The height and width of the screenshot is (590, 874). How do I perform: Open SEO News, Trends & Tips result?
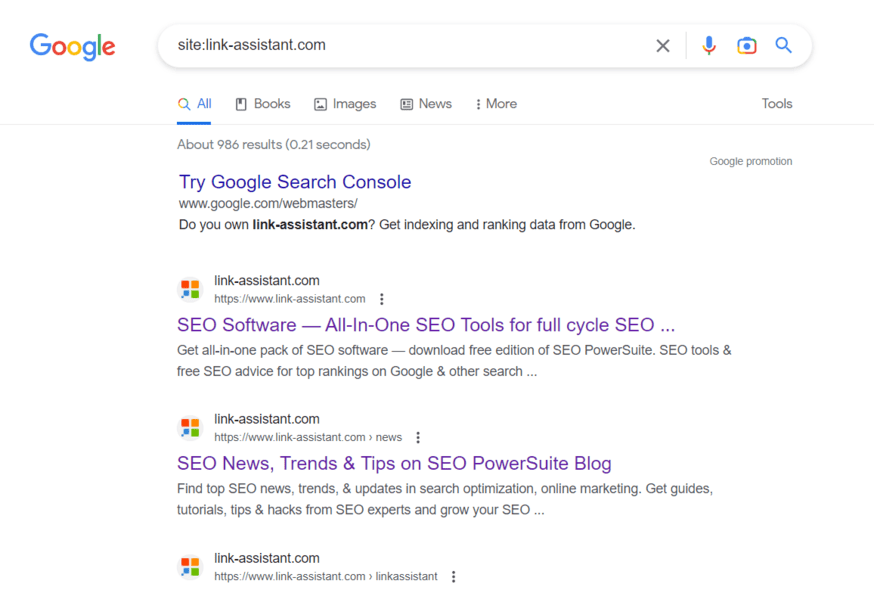[x=394, y=464]
